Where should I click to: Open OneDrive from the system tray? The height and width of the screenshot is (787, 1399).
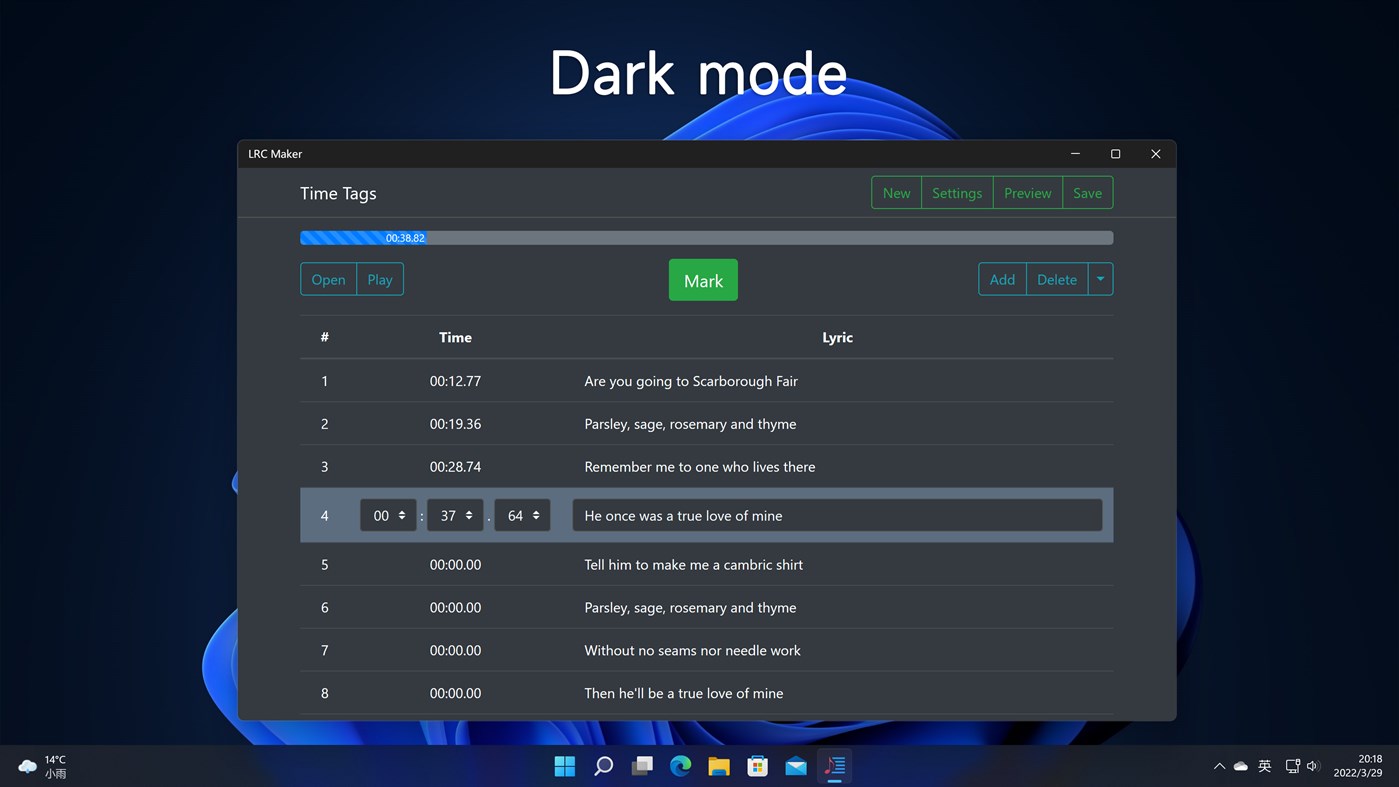tap(1240, 765)
